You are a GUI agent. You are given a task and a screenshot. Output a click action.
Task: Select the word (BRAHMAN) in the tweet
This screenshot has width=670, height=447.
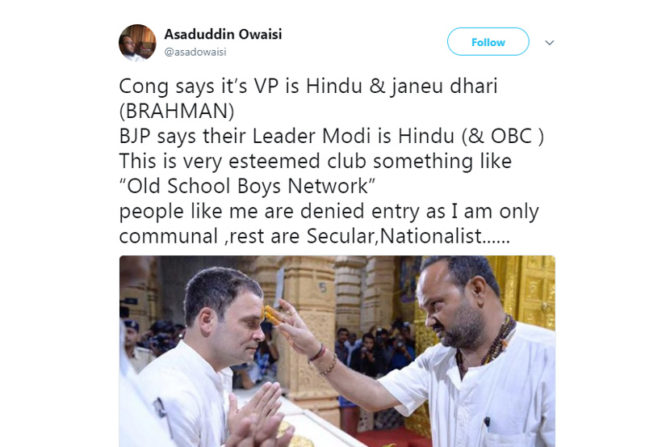click(x=177, y=111)
